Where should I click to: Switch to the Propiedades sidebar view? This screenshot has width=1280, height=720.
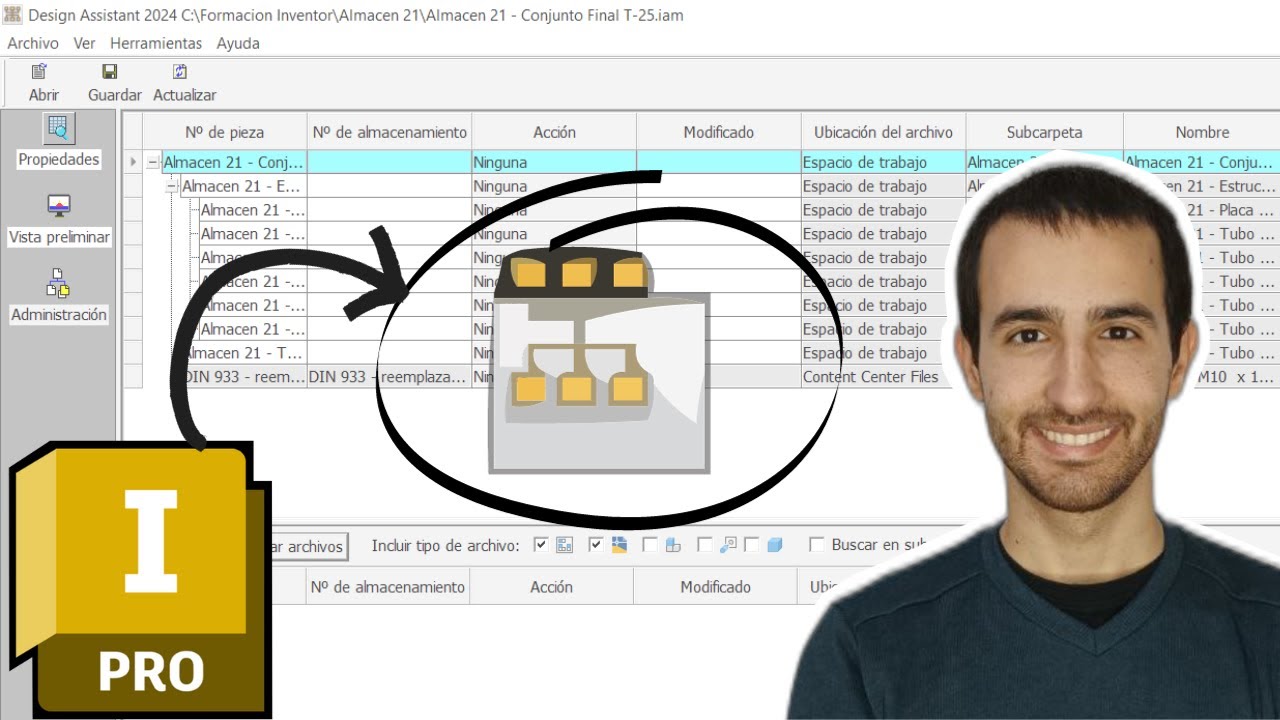click(x=59, y=141)
